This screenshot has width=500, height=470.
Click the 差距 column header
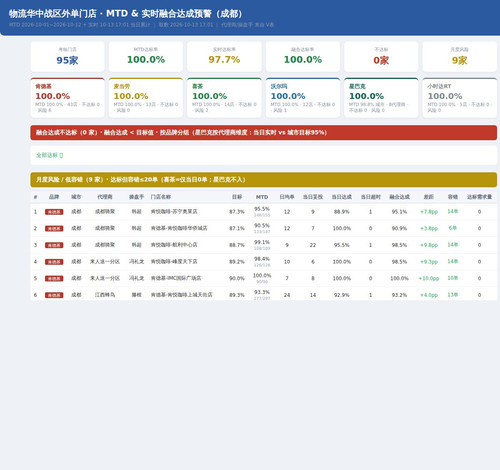pos(429,197)
